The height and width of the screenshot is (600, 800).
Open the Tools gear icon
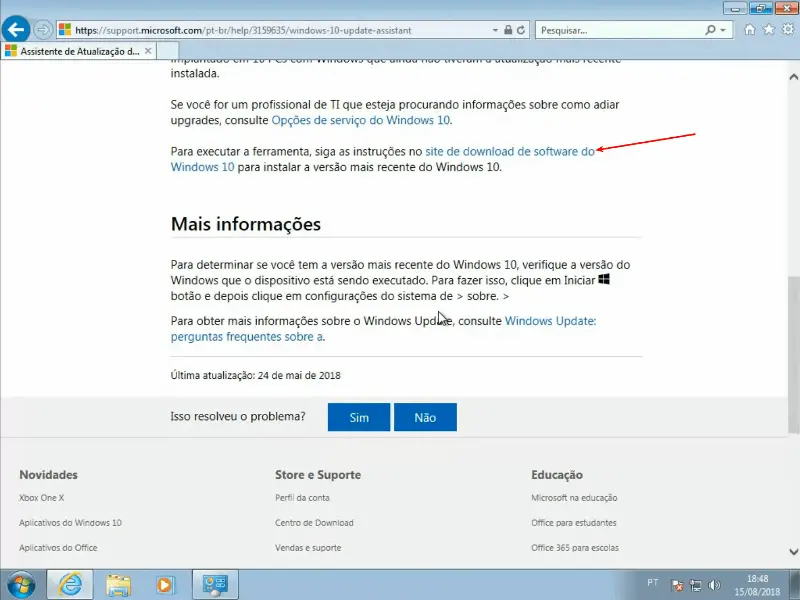788,29
